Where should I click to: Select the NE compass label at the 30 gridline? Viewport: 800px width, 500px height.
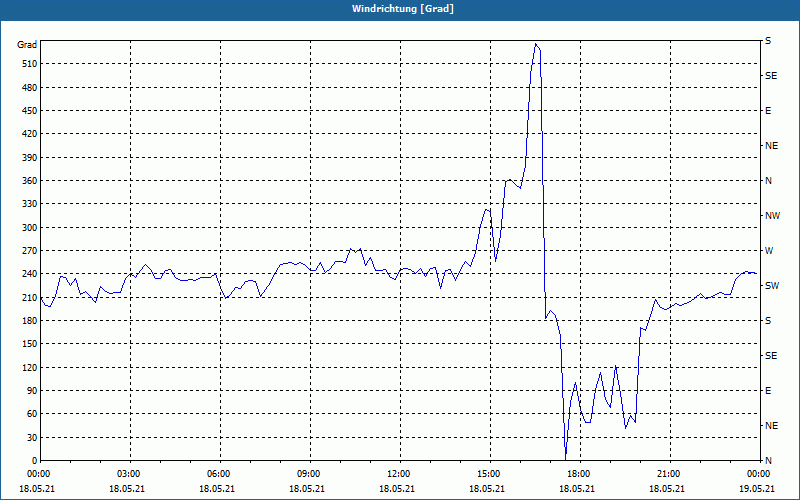pyautogui.click(x=771, y=426)
